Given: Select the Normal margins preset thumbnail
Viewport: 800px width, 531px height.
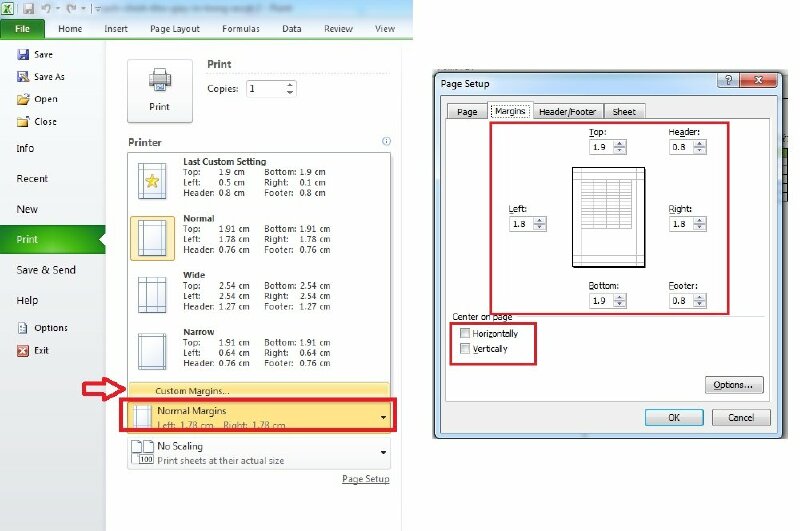Looking at the screenshot, I should click(x=152, y=238).
